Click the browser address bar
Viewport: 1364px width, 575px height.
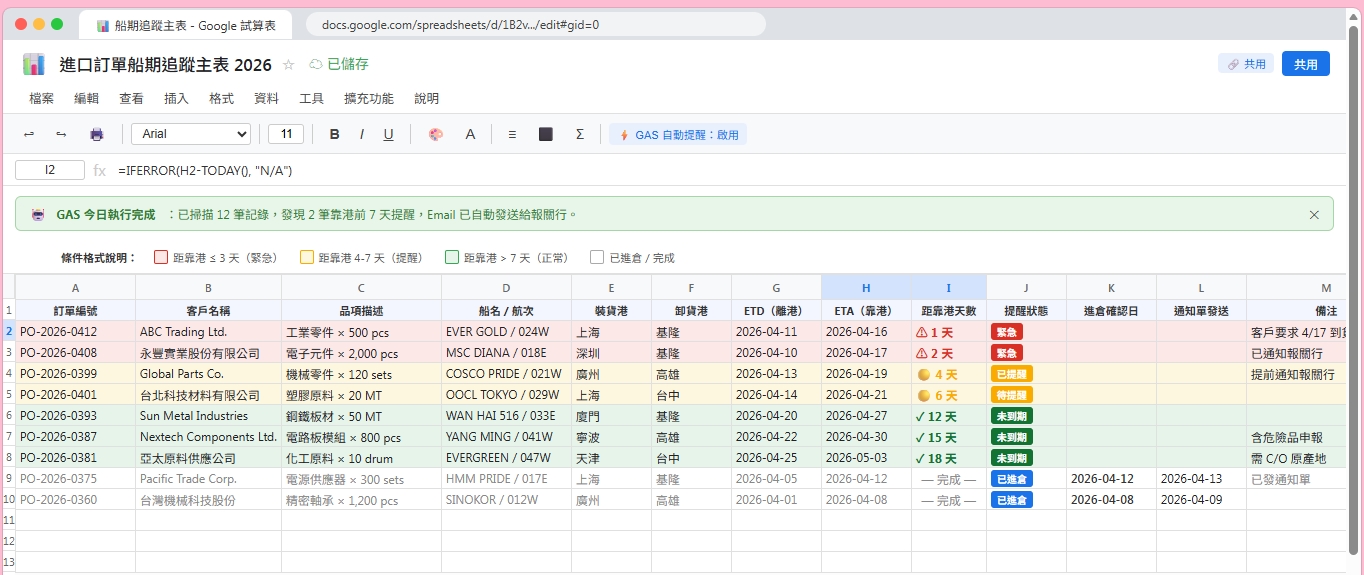click(535, 24)
